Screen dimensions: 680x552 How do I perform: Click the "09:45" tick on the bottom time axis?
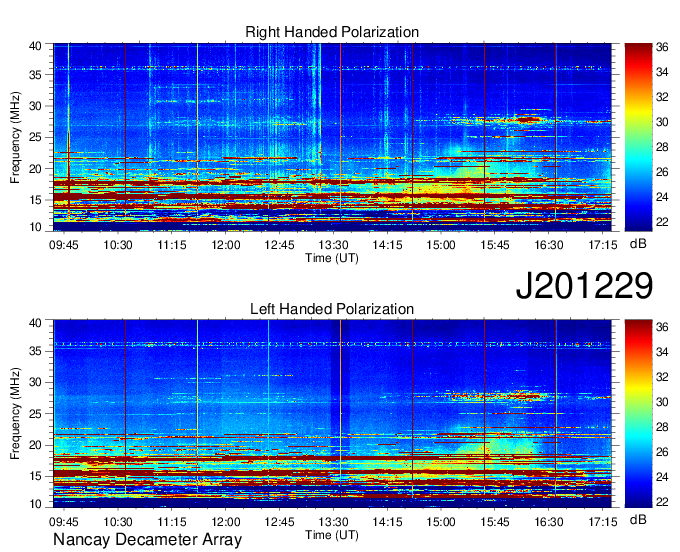coord(64,521)
